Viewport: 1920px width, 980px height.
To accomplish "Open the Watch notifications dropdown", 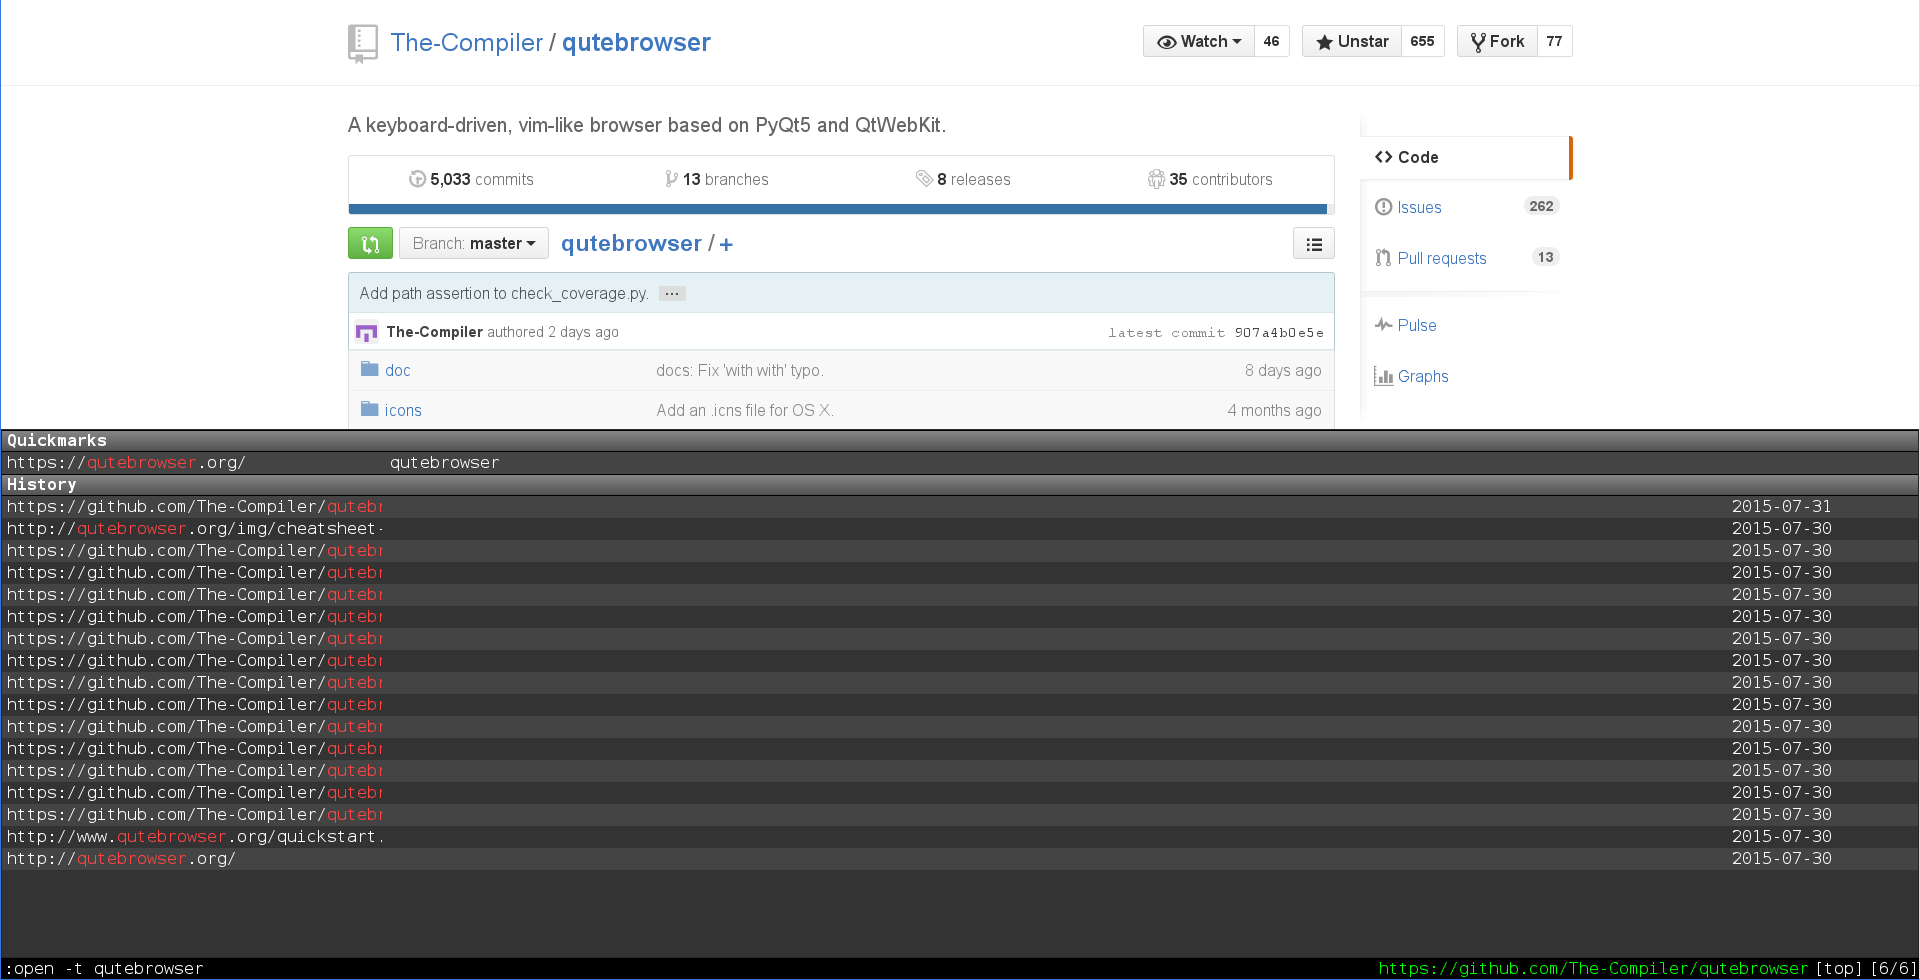I will tap(1198, 41).
